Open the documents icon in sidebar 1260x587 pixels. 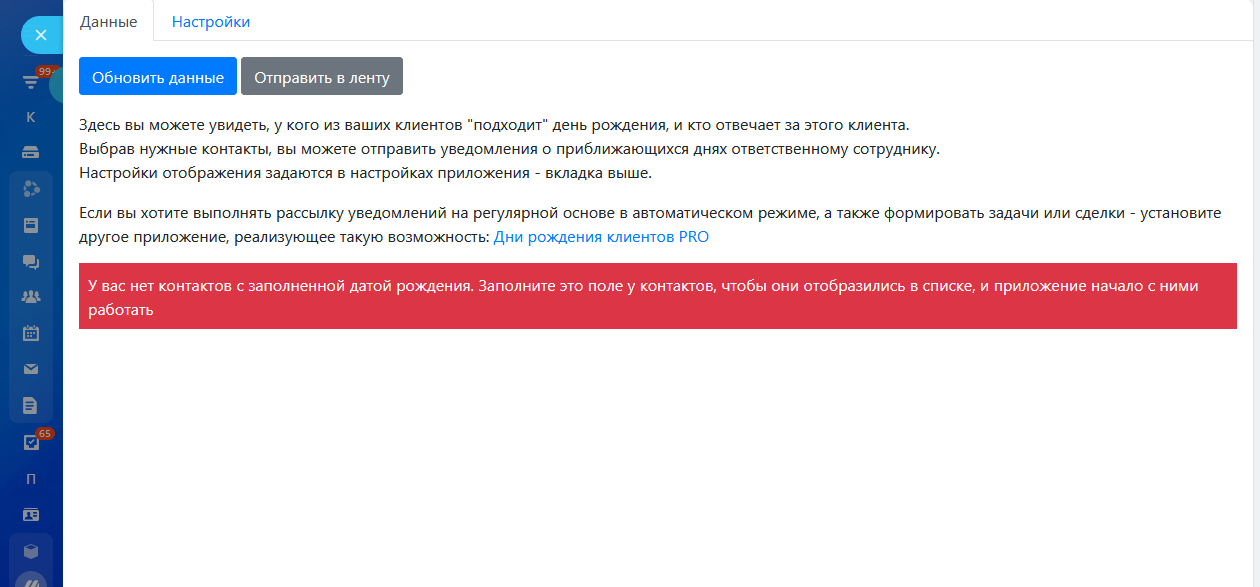point(31,405)
